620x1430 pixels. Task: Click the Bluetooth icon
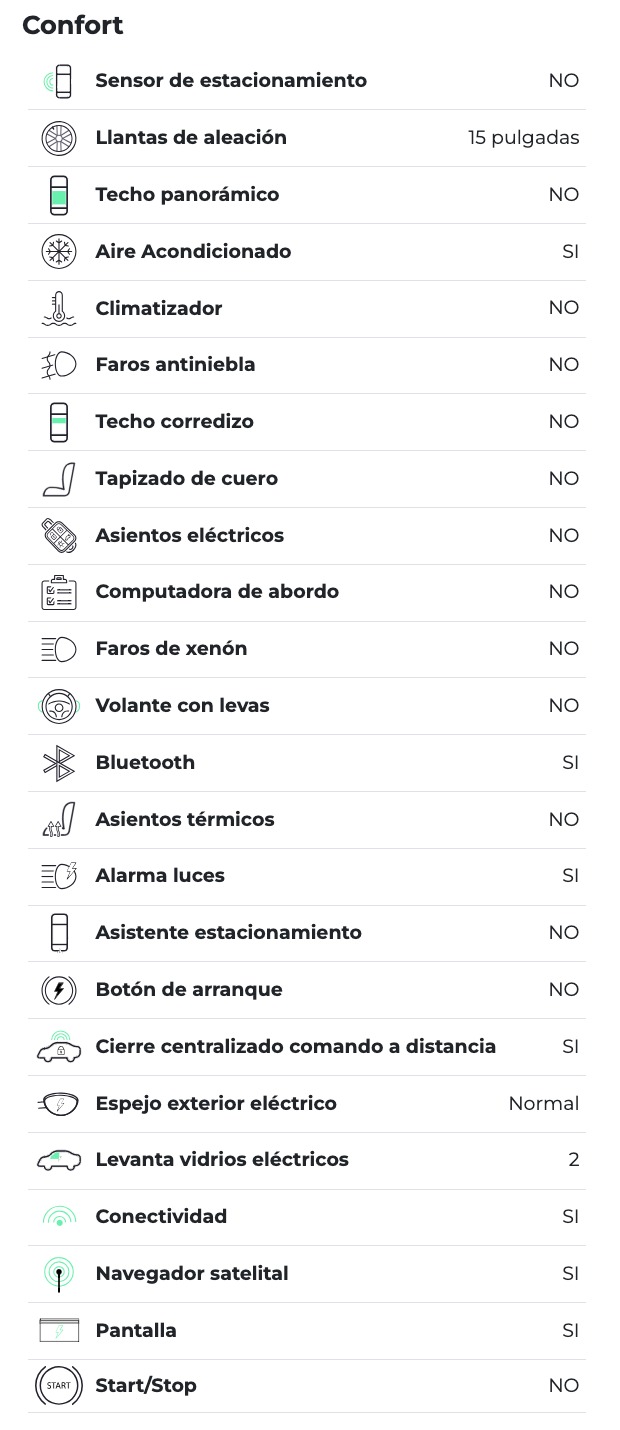[x=58, y=763]
